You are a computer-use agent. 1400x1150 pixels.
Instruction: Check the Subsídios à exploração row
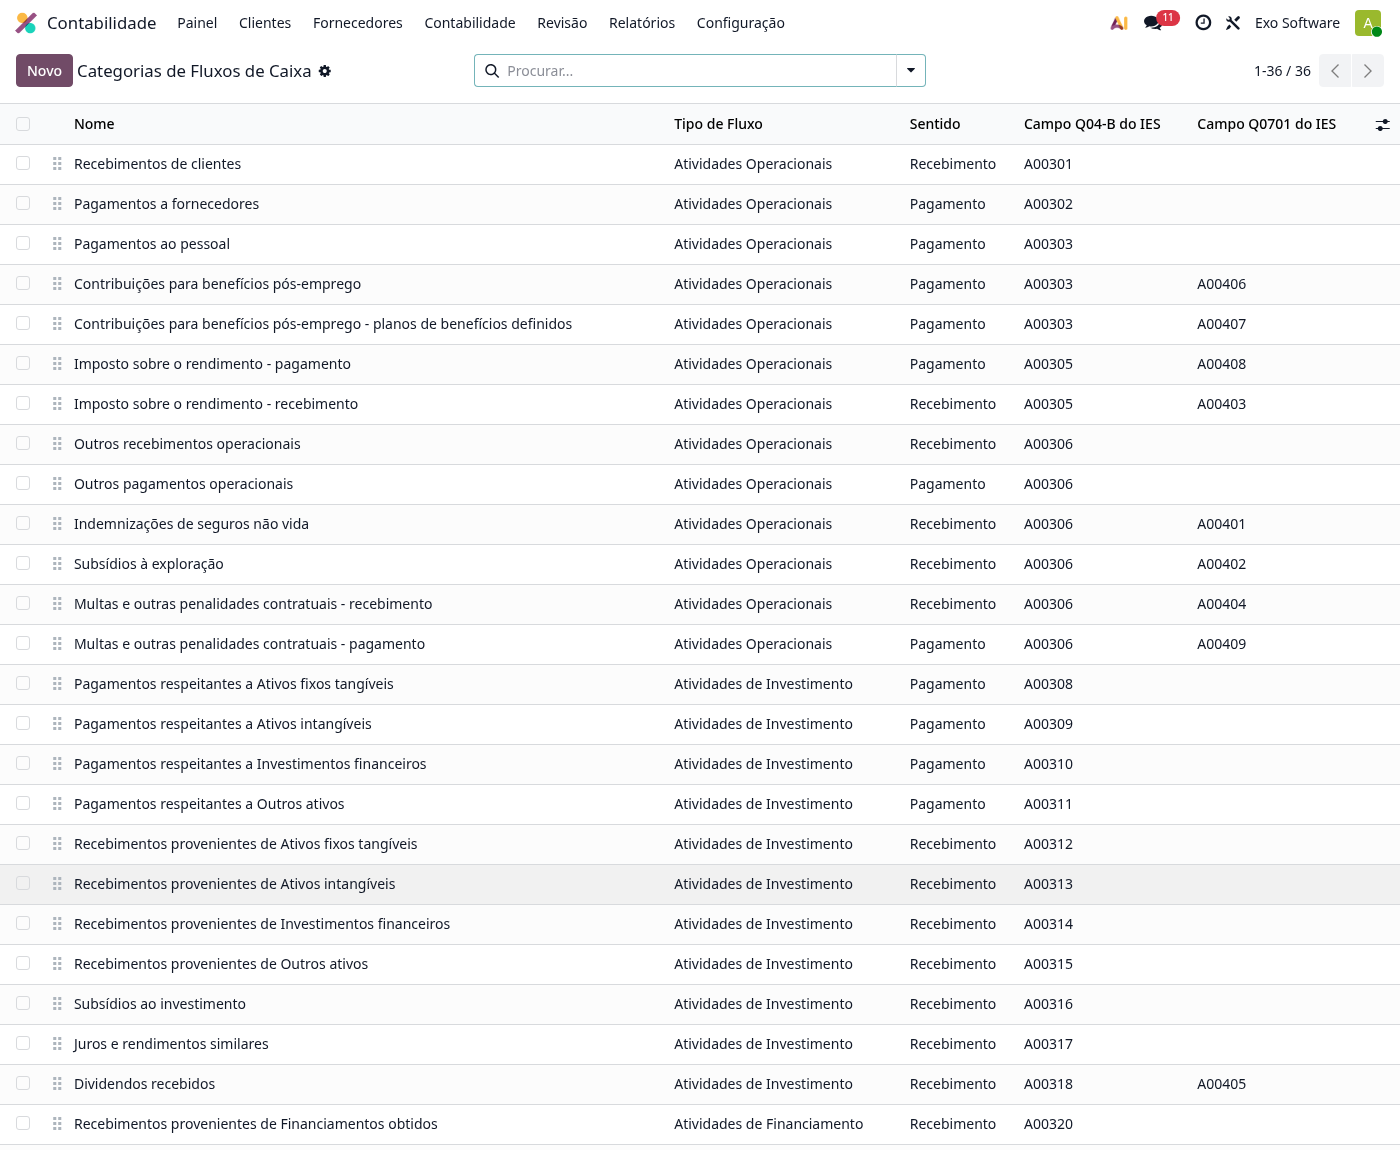(23, 563)
